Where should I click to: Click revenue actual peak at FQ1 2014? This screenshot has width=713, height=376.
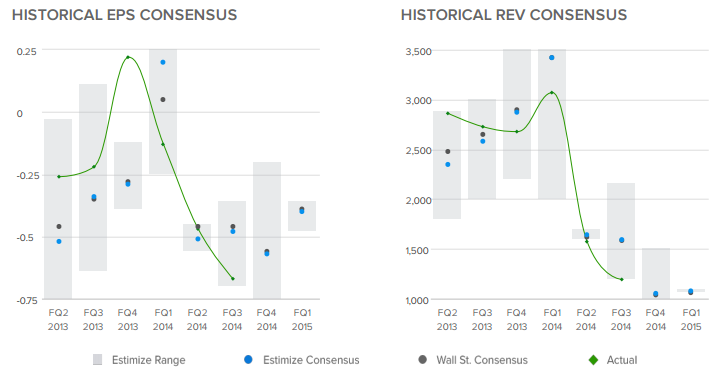(552, 92)
